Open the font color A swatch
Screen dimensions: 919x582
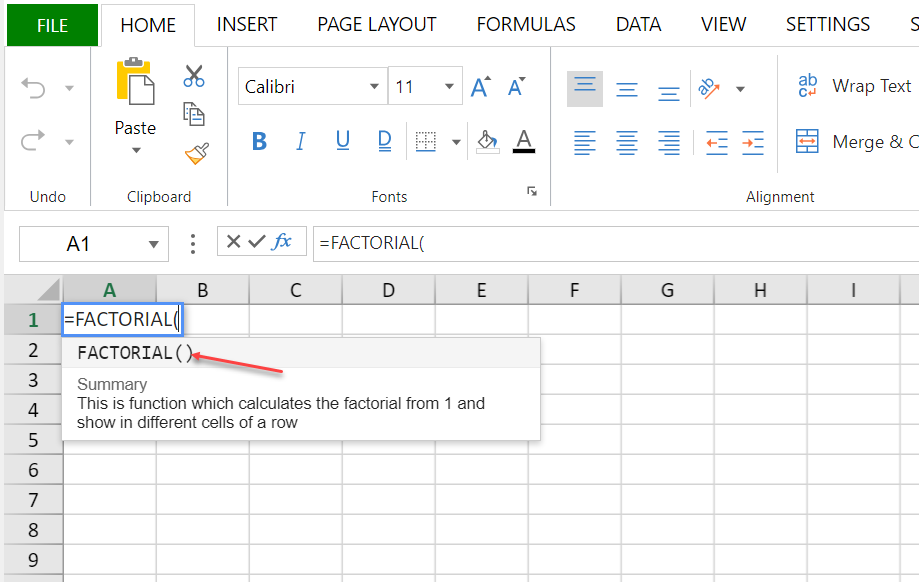coord(524,142)
